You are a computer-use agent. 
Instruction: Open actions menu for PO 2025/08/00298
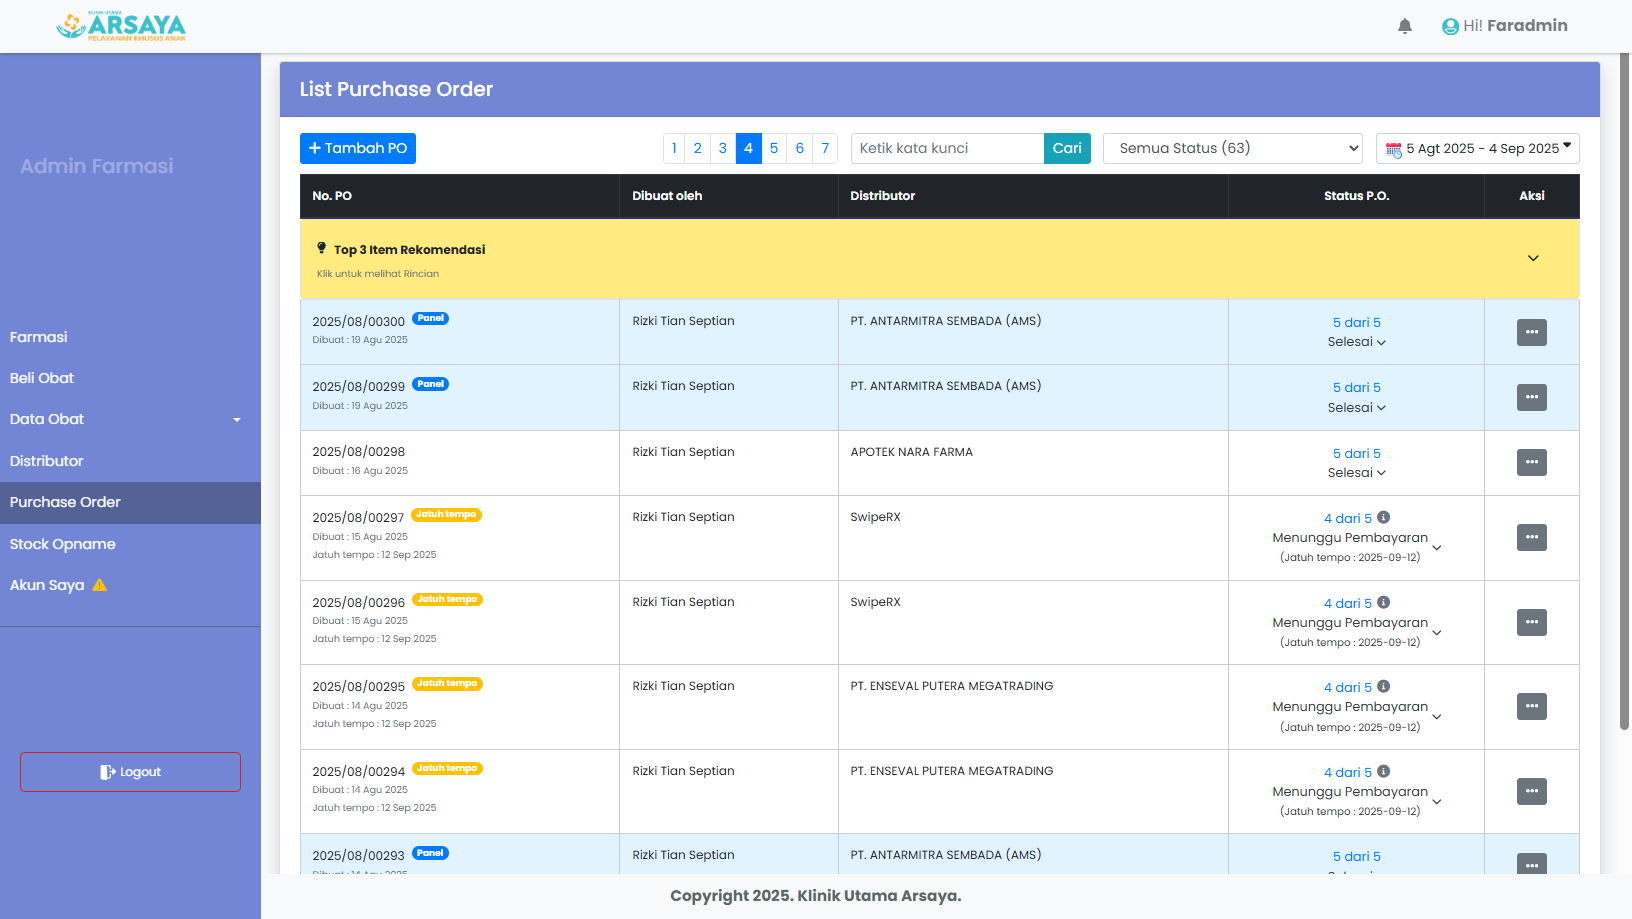(1531, 462)
